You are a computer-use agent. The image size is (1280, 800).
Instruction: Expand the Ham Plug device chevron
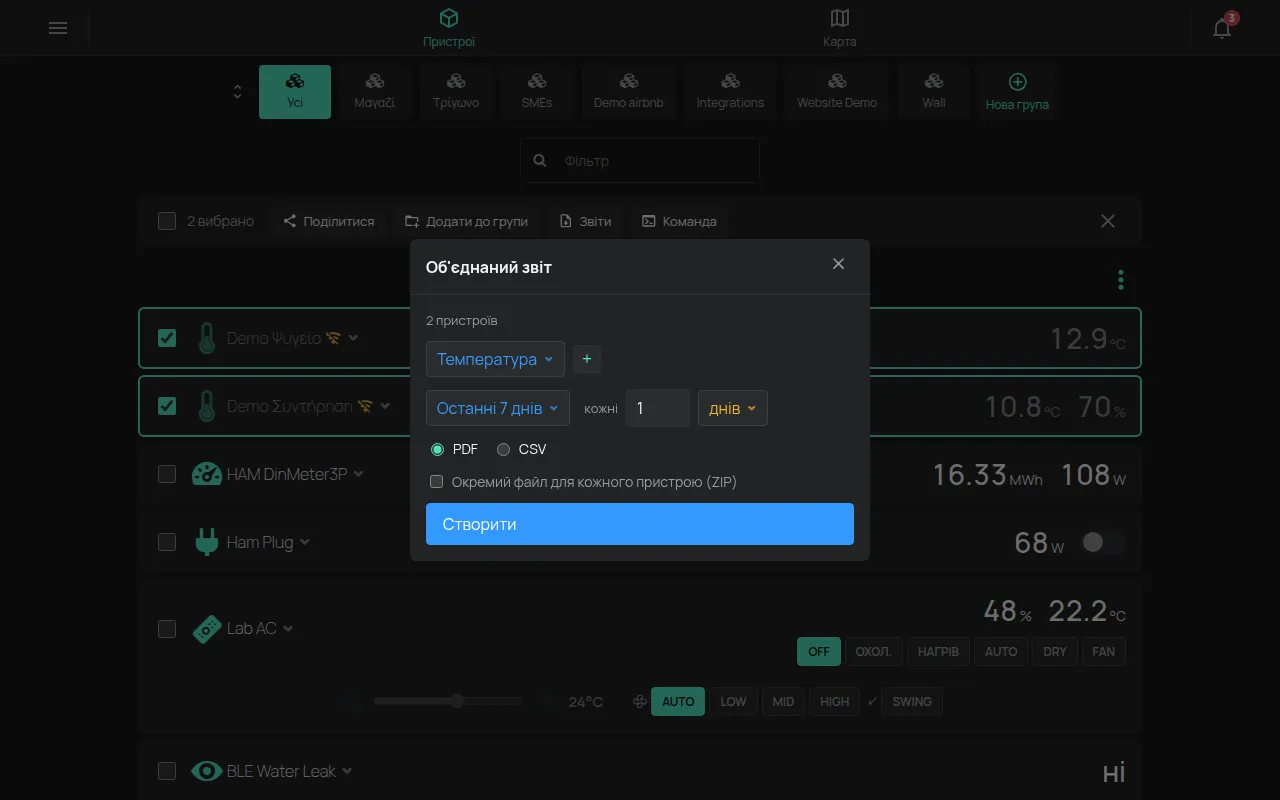pyautogui.click(x=305, y=542)
